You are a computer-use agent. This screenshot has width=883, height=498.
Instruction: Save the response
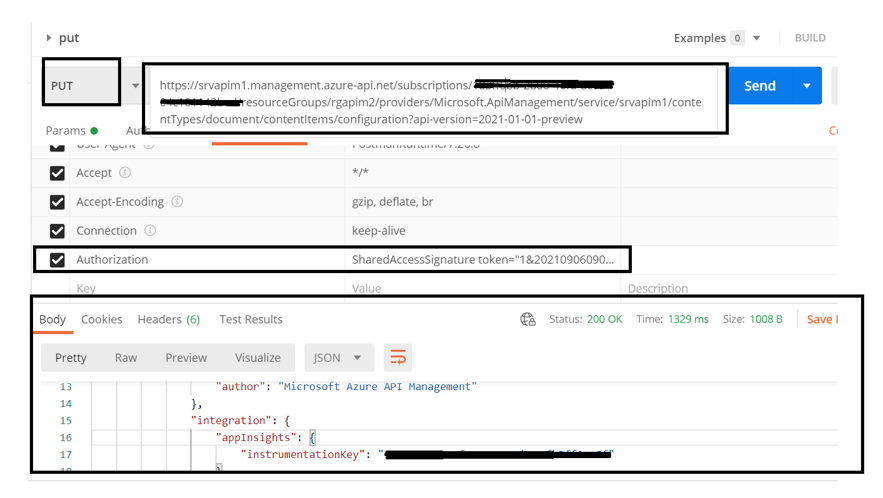(x=822, y=319)
